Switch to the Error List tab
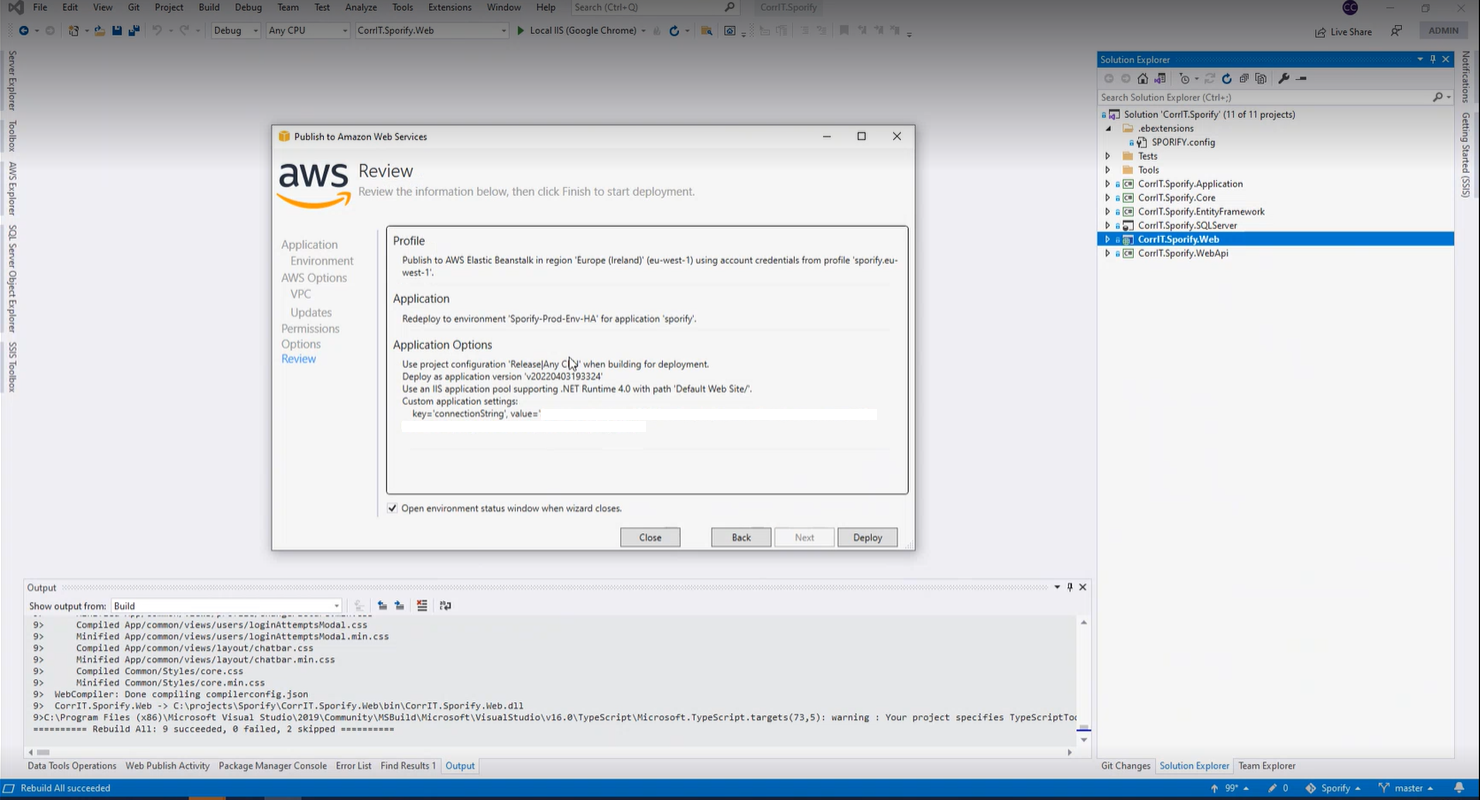Image resolution: width=1480 pixels, height=800 pixels. [x=353, y=766]
